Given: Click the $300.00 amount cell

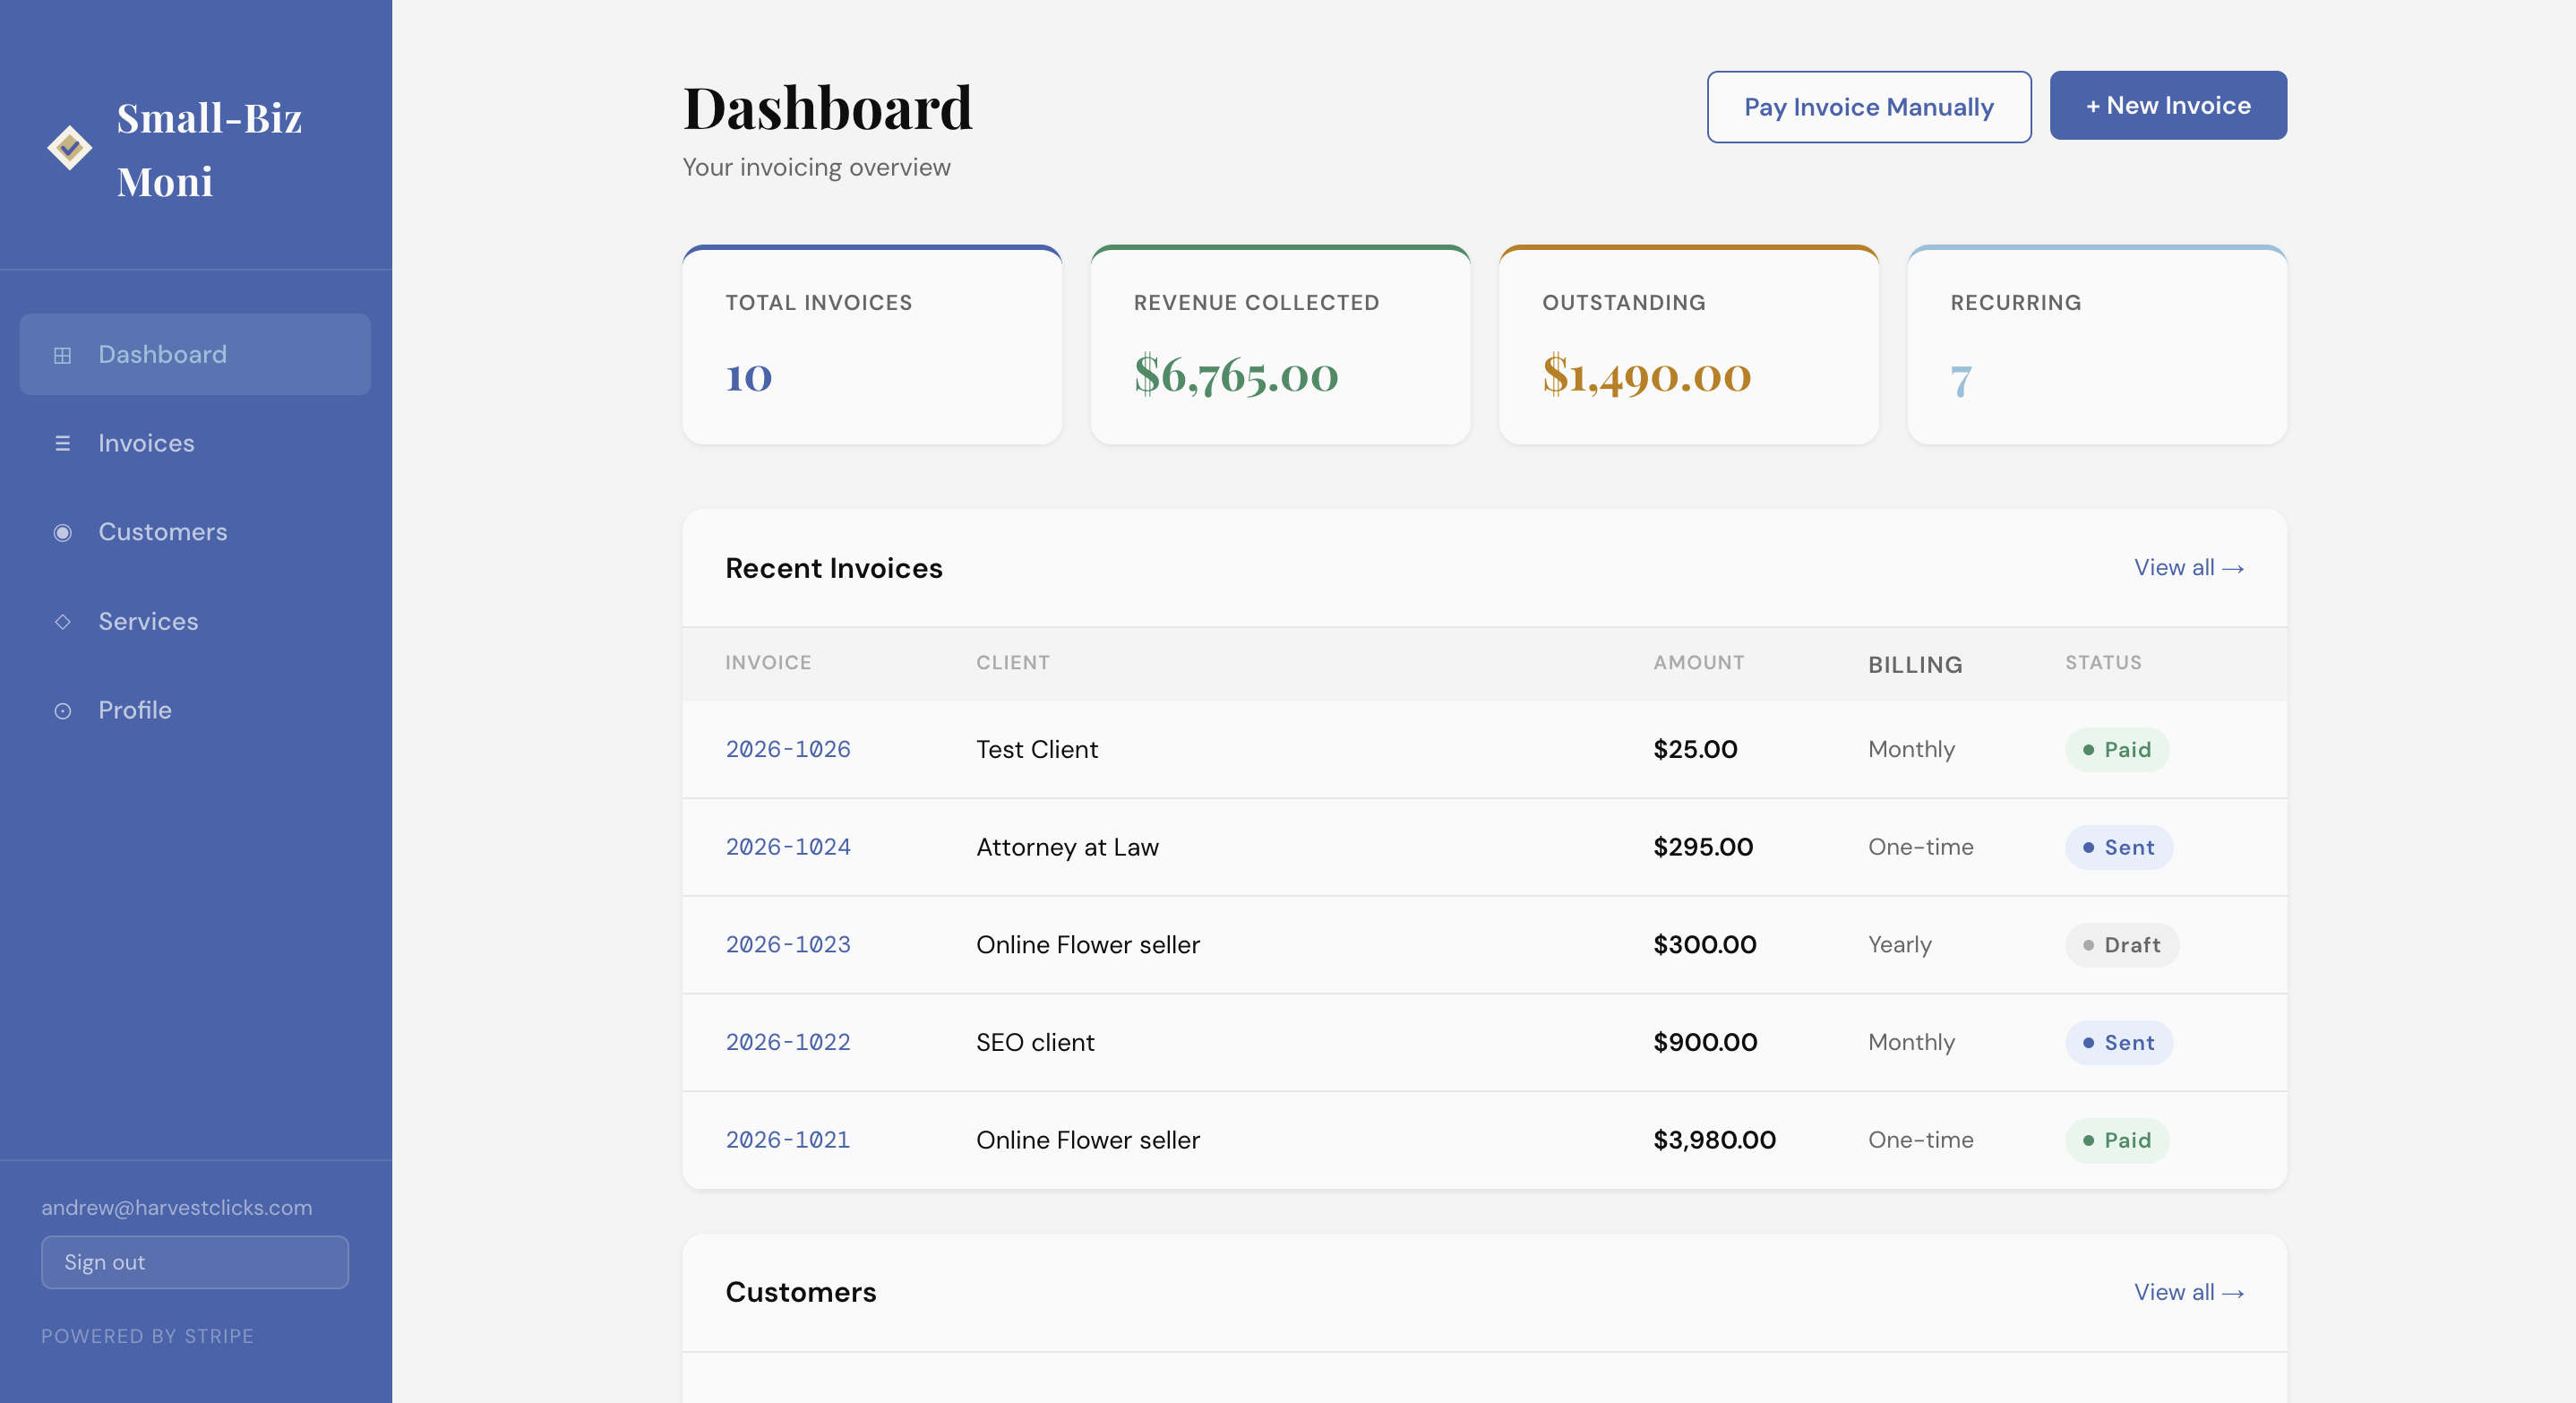Looking at the screenshot, I should pos(1705,944).
